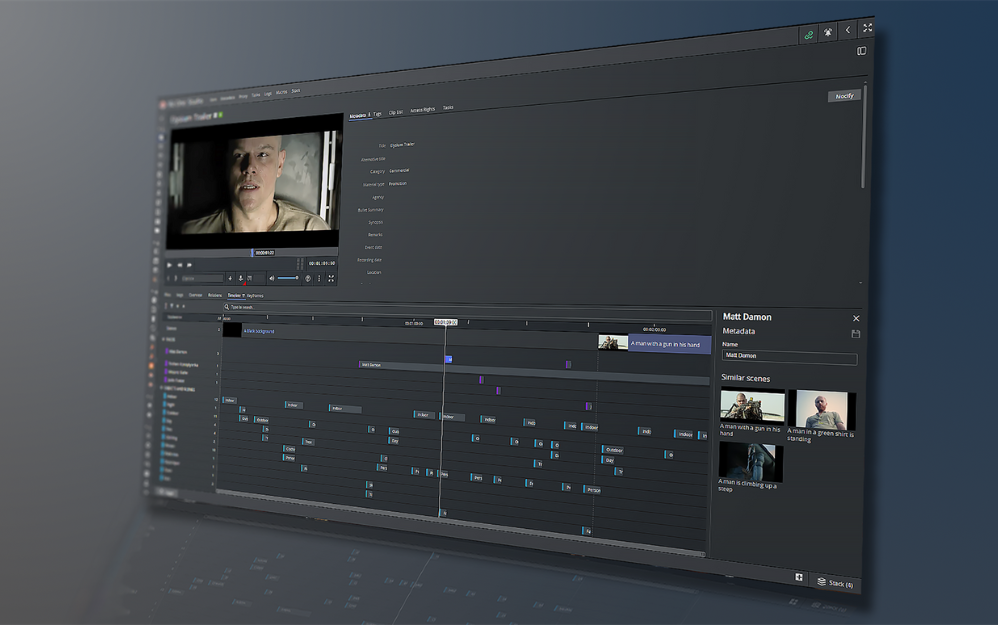Open the Tasks tab
Image resolution: width=998 pixels, height=625 pixels.
448,108
